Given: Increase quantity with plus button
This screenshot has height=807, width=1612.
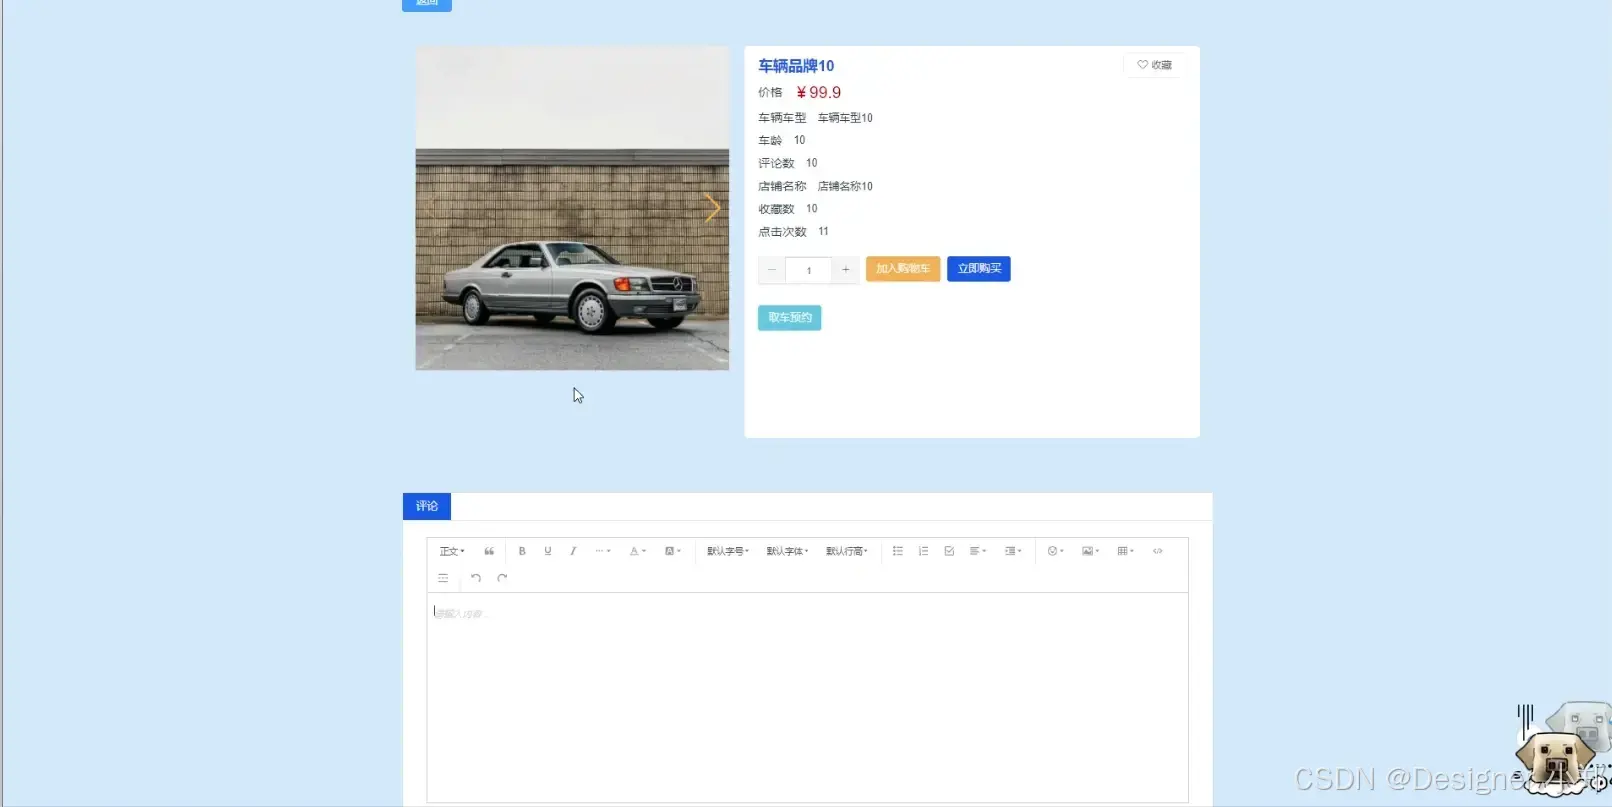Looking at the screenshot, I should click(846, 270).
